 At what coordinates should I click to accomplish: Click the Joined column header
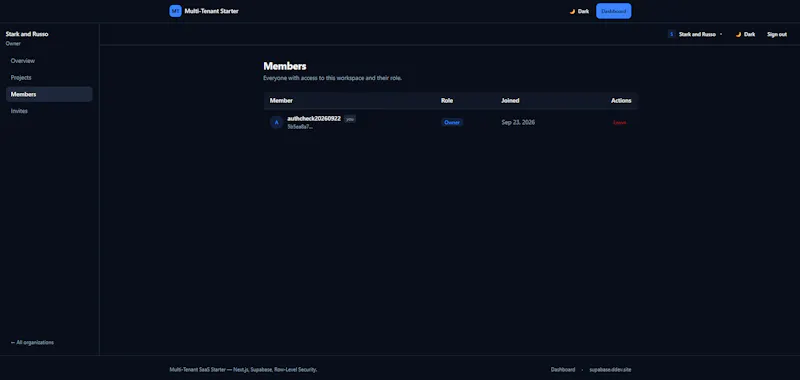[510, 100]
